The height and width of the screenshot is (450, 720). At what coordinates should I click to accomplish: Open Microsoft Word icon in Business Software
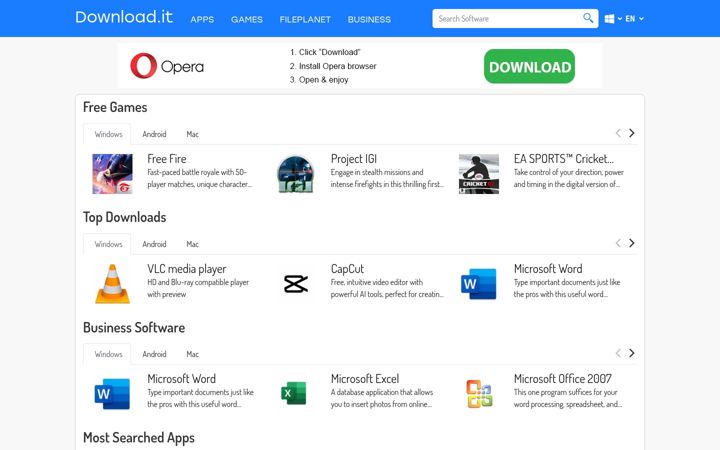pyautogui.click(x=112, y=394)
